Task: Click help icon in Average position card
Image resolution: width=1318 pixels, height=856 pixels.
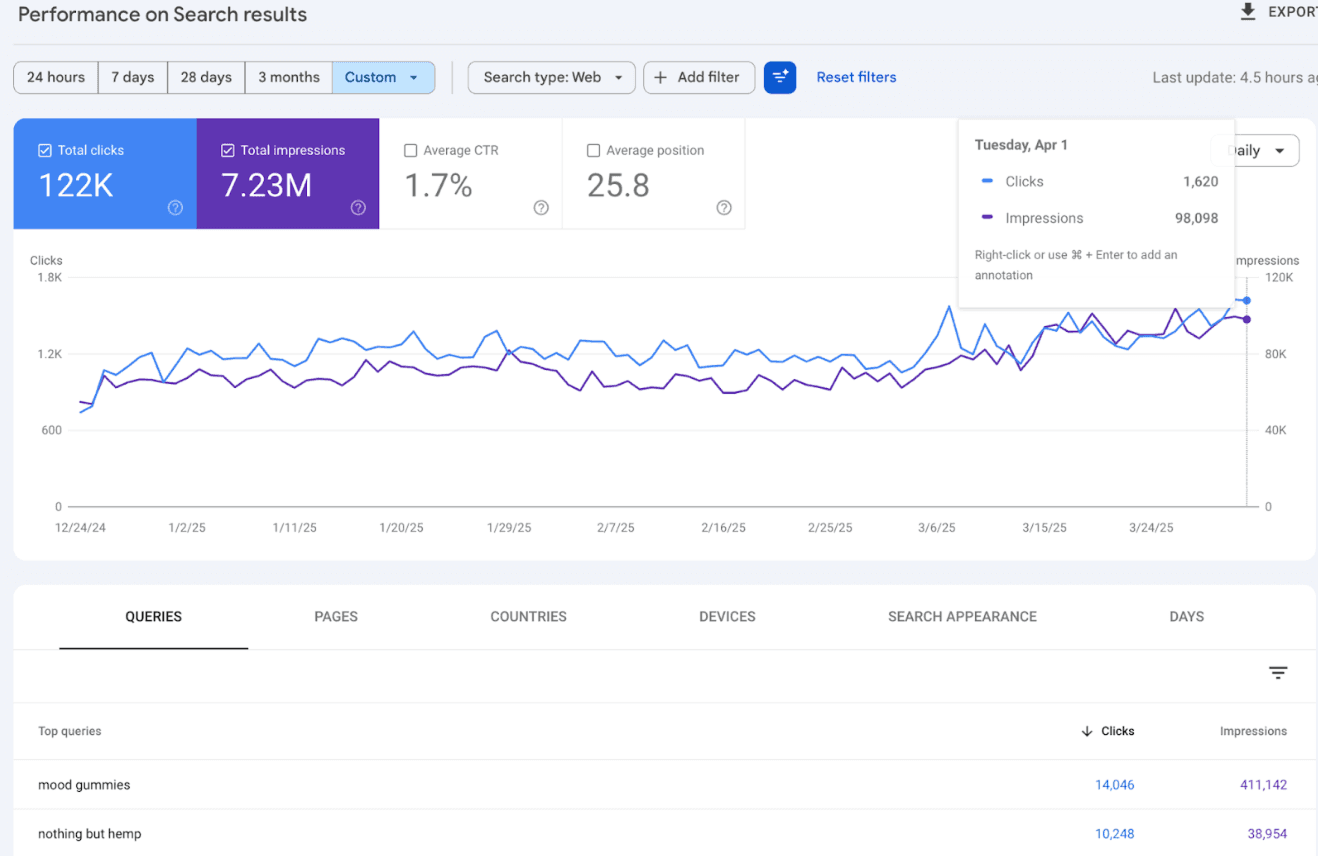Action: click(x=724, y=208)
